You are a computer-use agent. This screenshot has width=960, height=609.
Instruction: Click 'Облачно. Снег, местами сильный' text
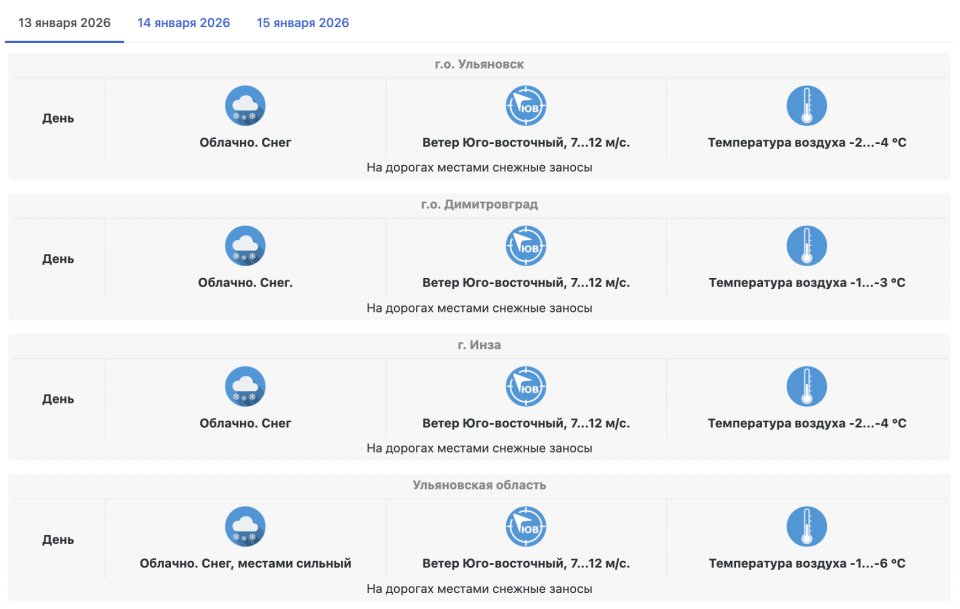tap(245, 564)
